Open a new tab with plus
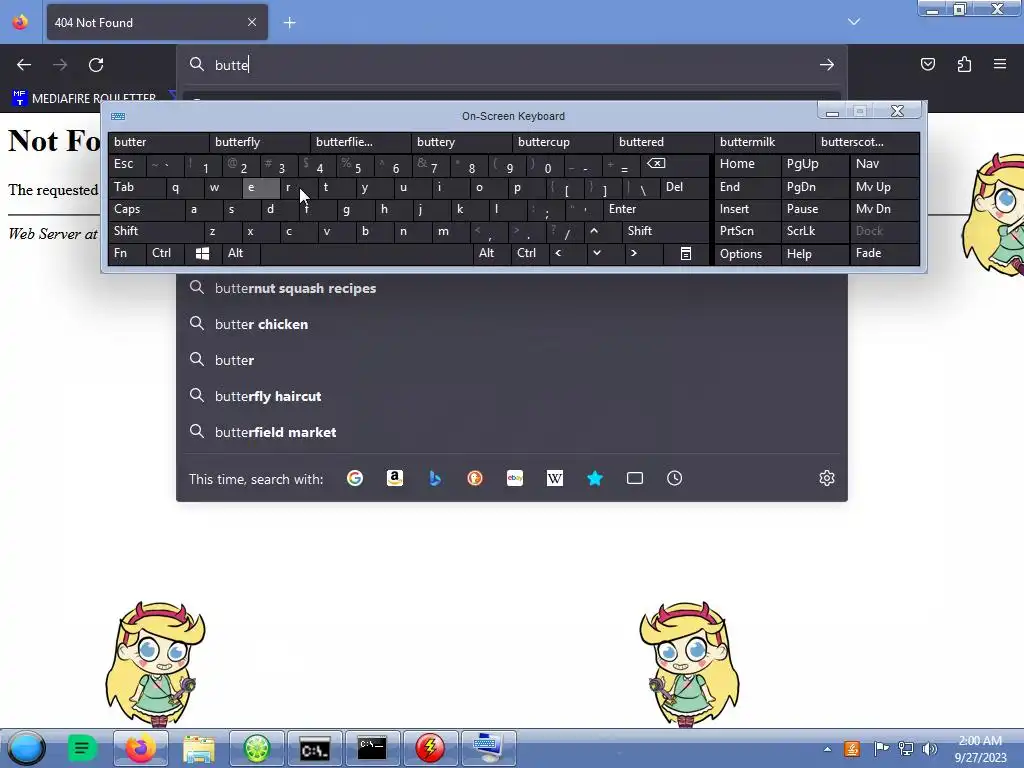The width and height of the screenshot is (1024, 768). click(x=290, y=23)
